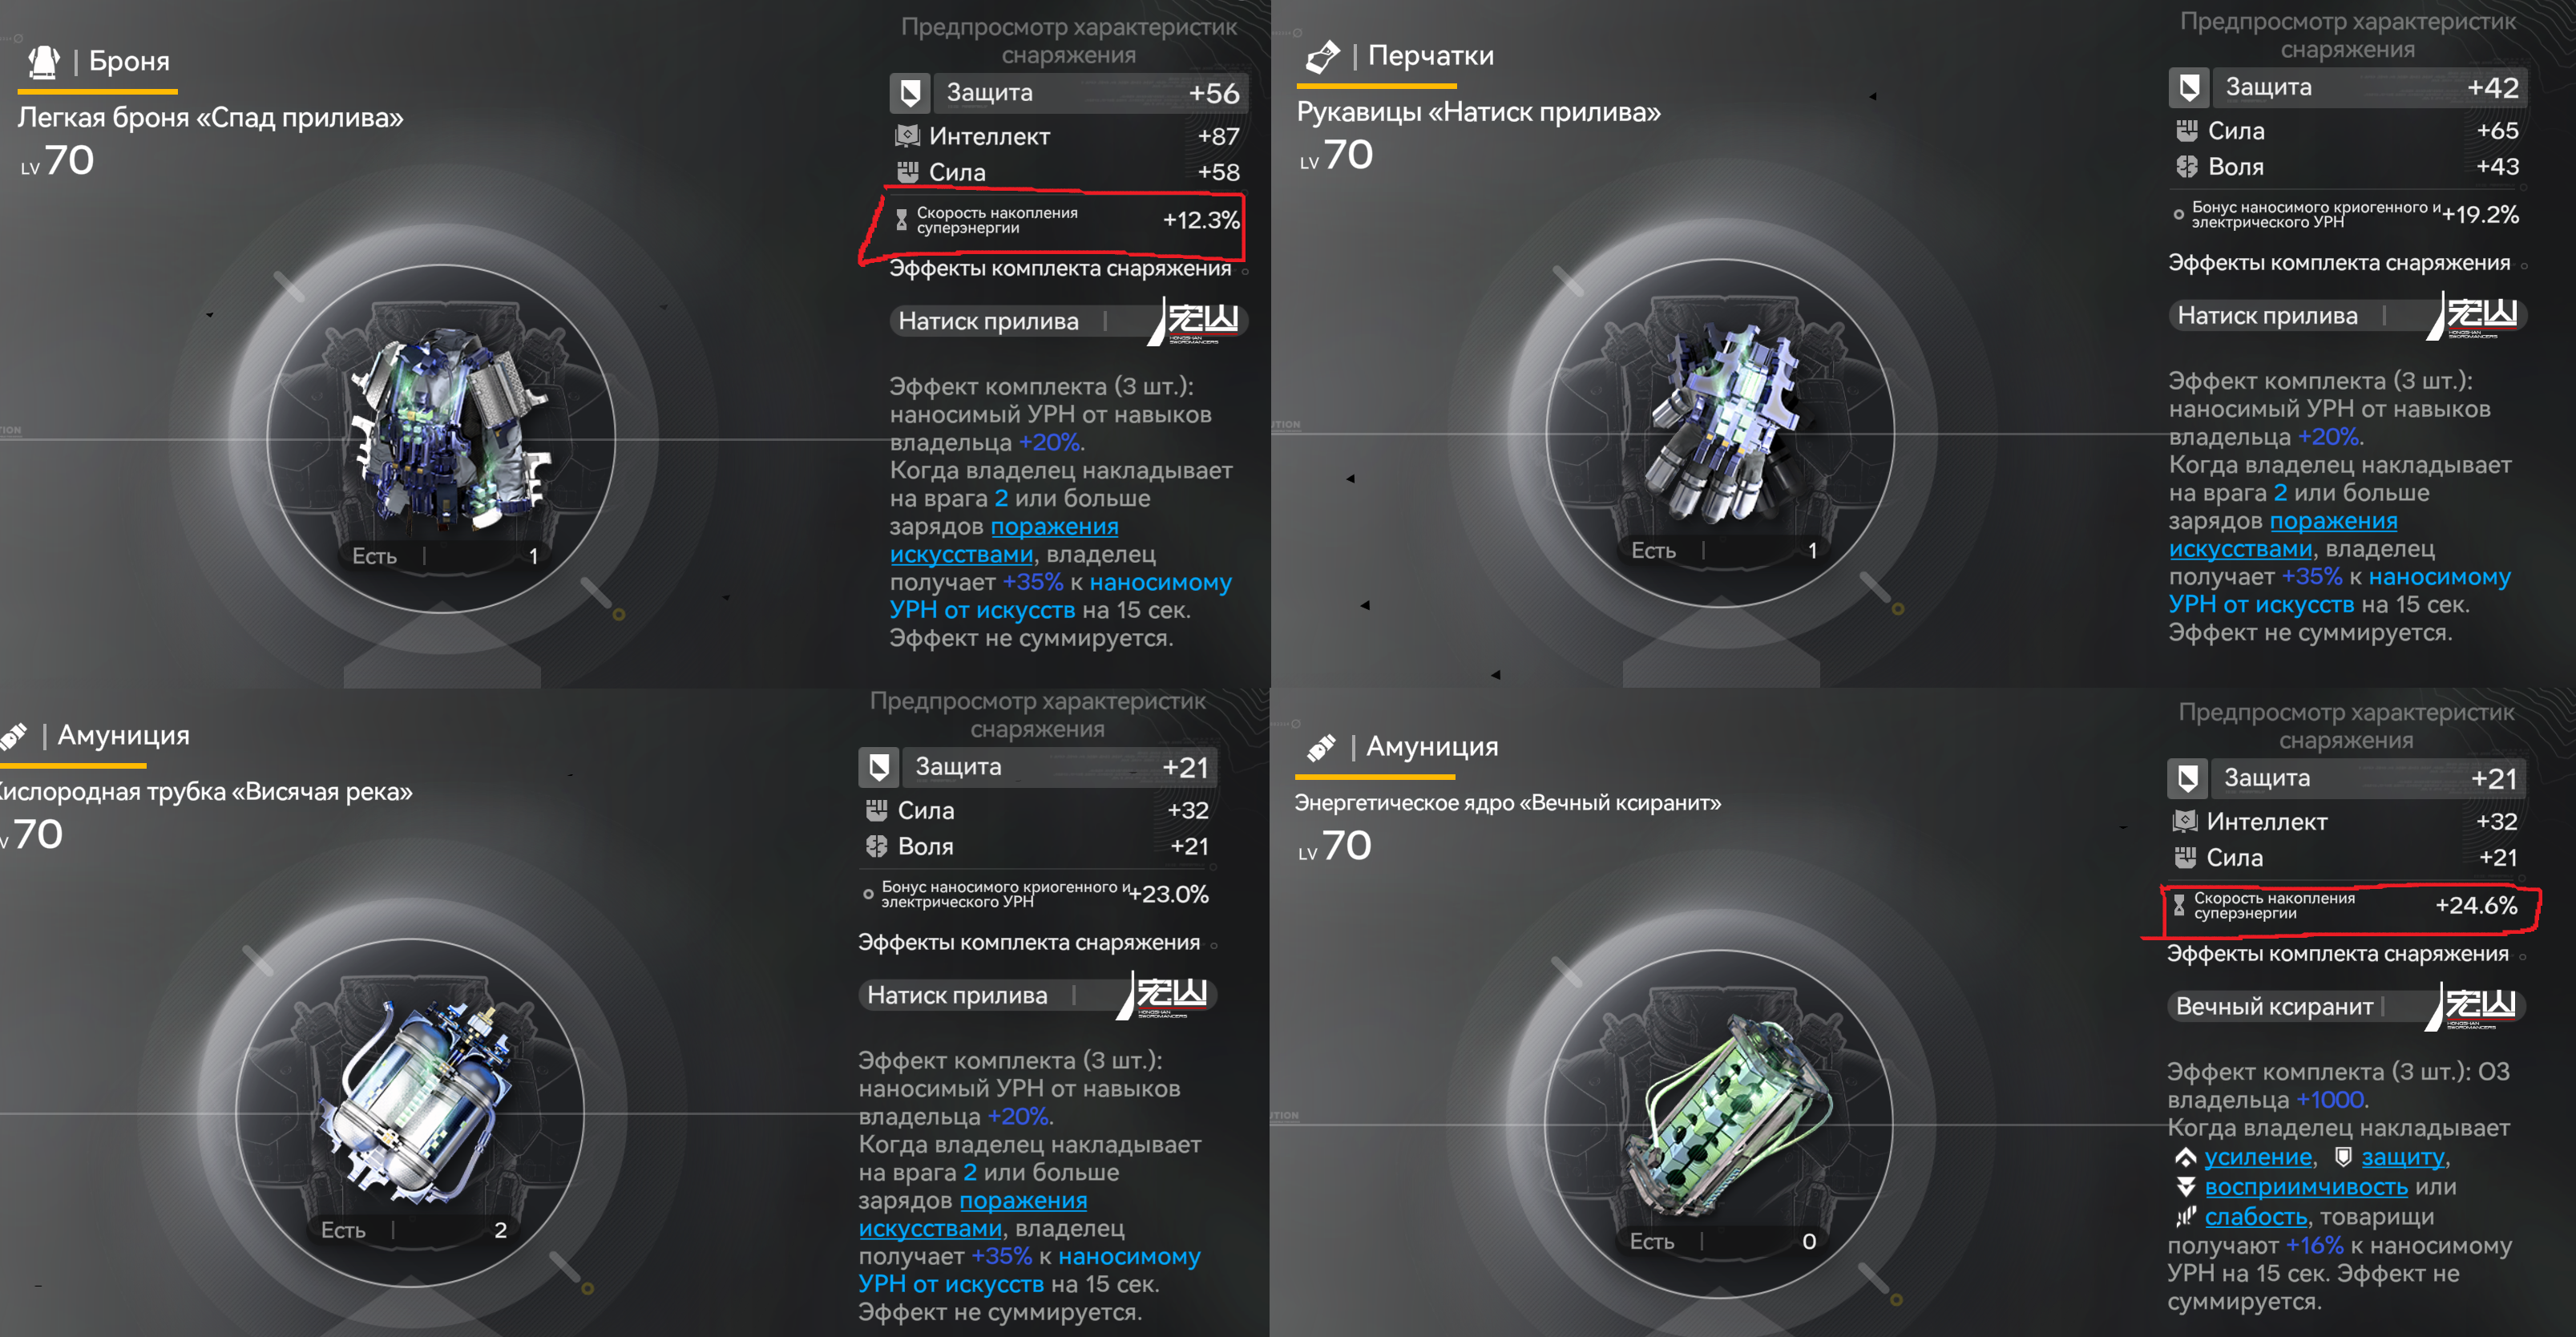
Task: Click the Перчатки gloves category icon
Action: click(x=1322, y=56)
